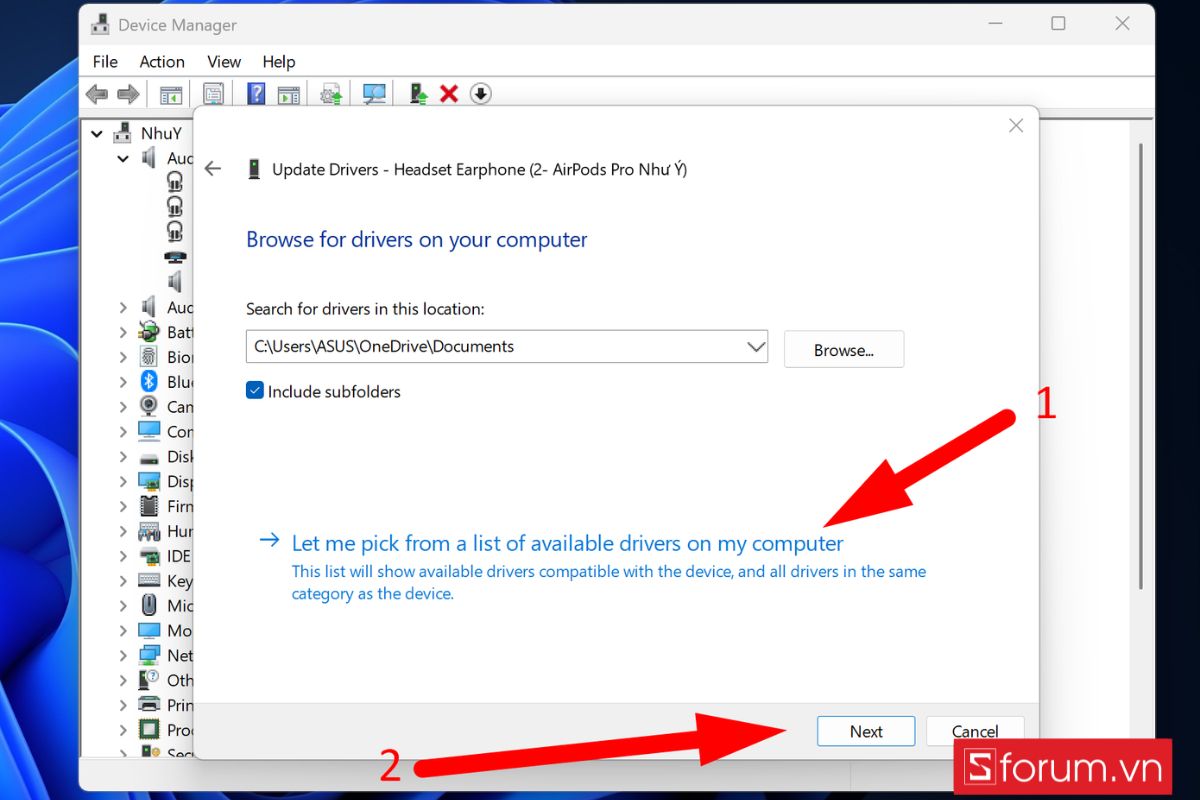Viewport: 1200px width, 800px height.
Task: Click the Browse... button
Action: (x=844, y=350)
